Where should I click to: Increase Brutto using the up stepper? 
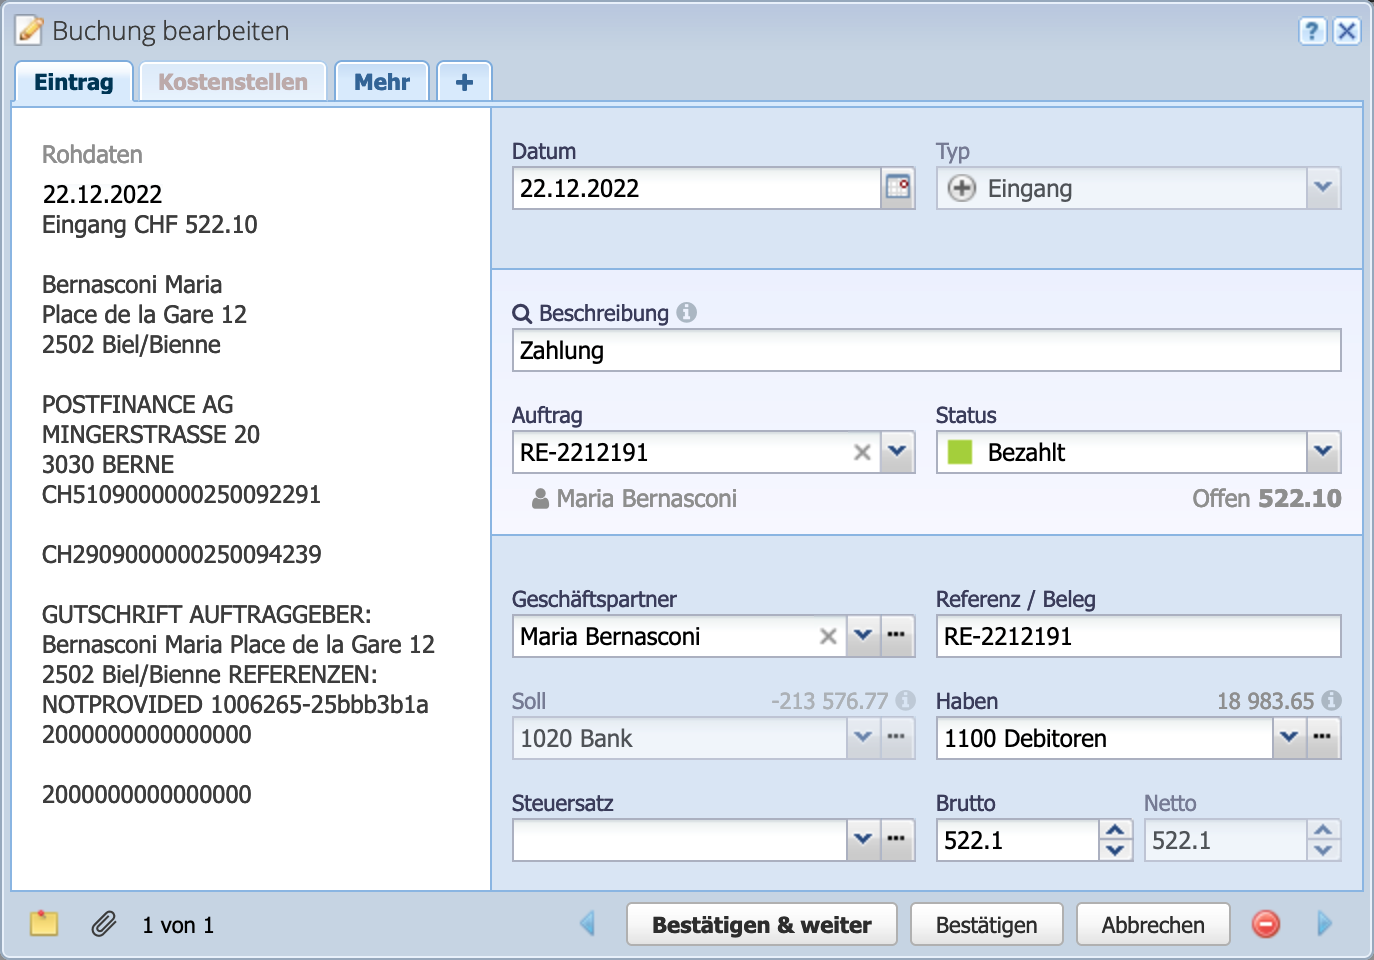[1114, 832]
